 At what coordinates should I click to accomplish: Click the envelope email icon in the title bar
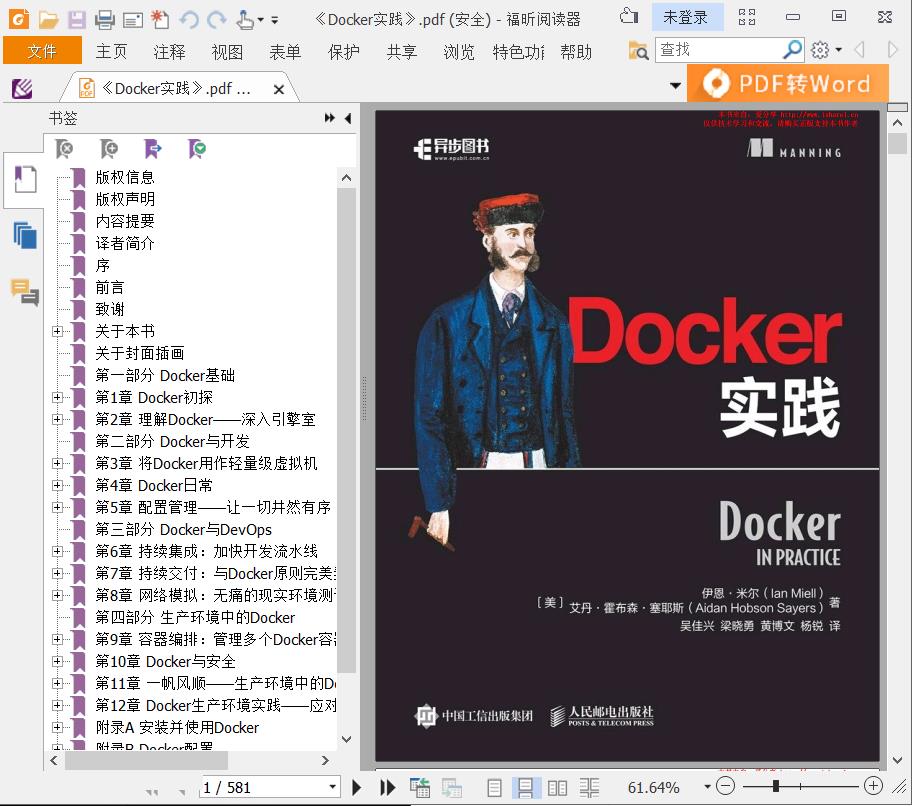pyautogui.click(x=132, y=21)
